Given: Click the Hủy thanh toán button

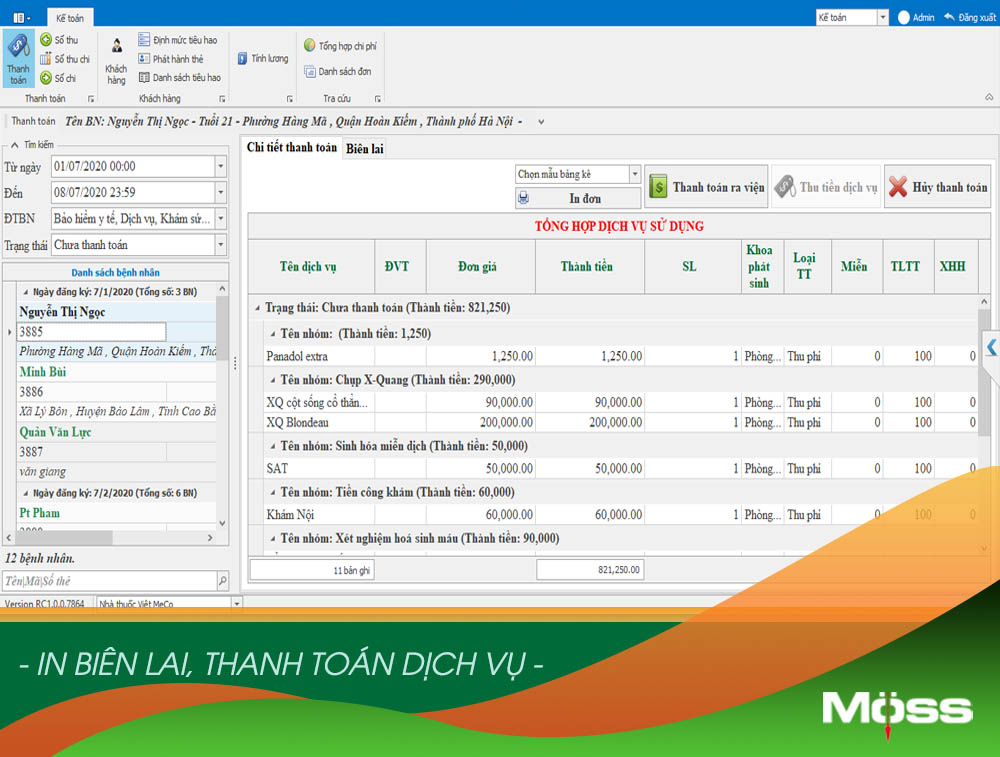Looking at the screenshot, I should 937,187.
